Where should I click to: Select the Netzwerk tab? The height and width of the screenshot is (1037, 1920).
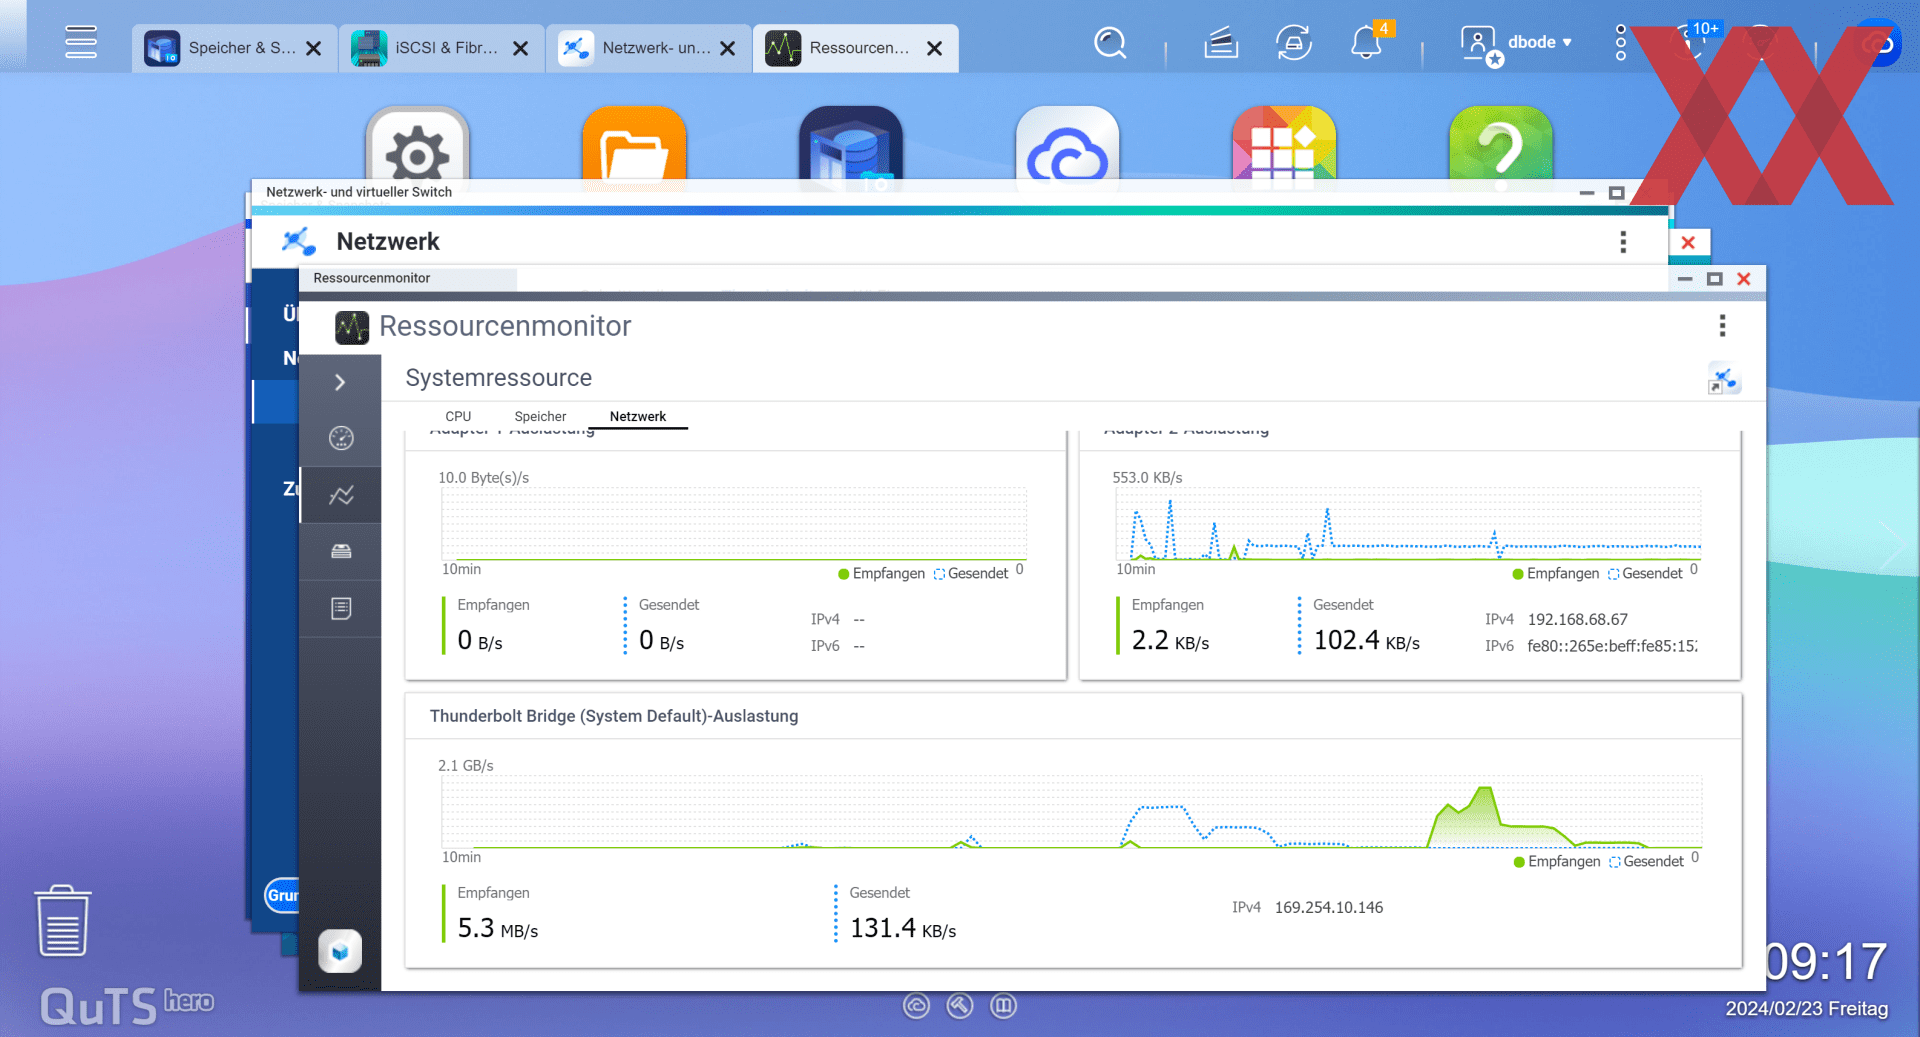[x=638, y=416]
